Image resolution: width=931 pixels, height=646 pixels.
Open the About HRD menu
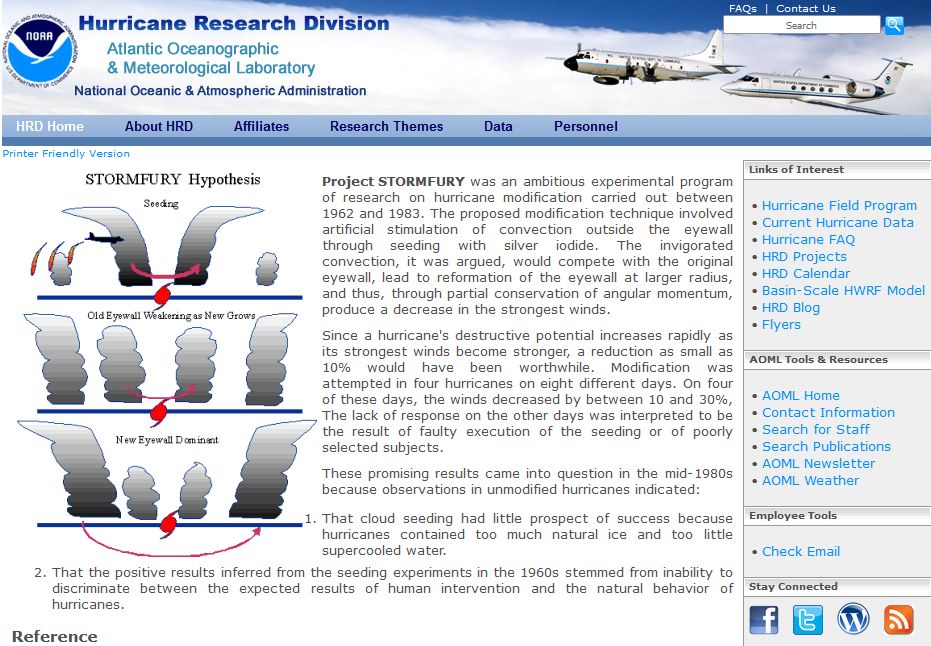[x=159, y=126]
